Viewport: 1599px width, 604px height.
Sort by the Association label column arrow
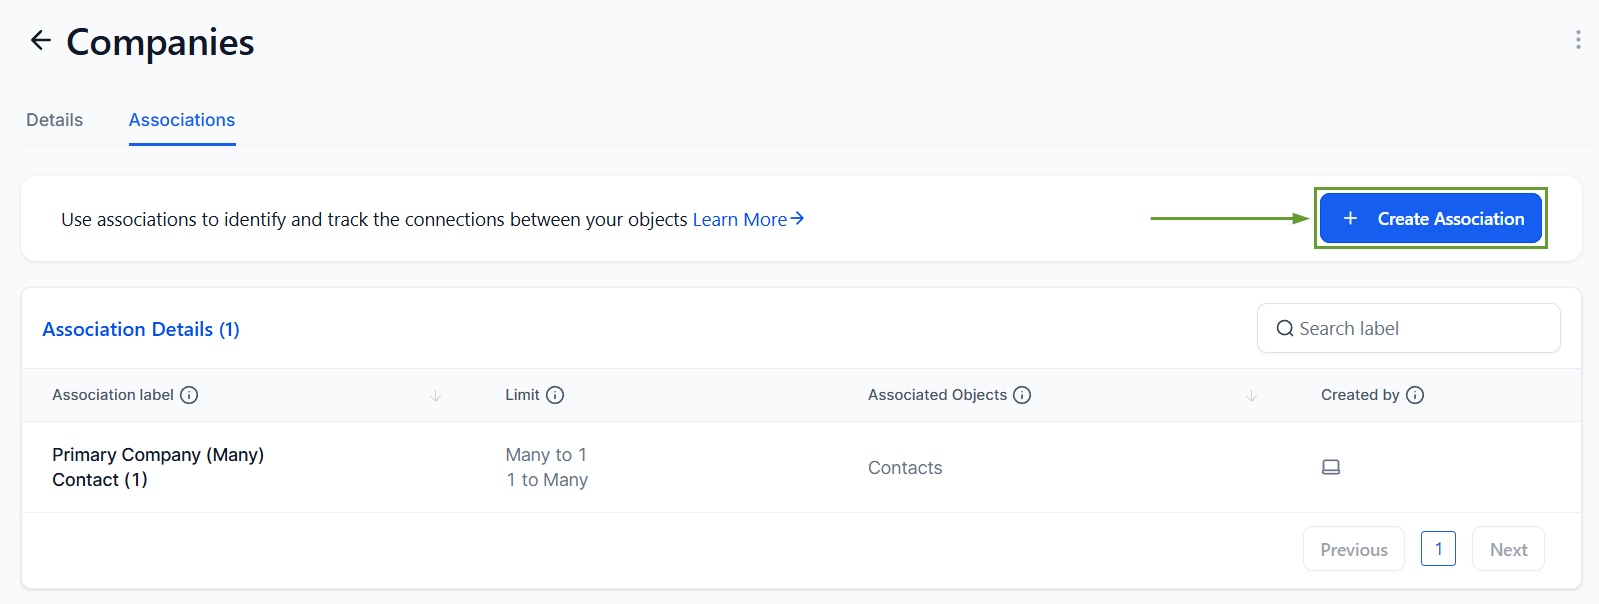point(435,396)
